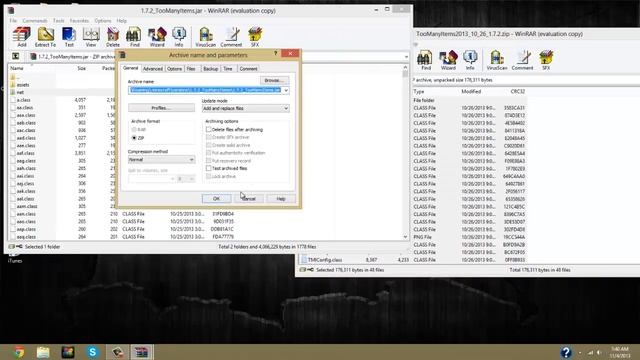Click the Delete toolbar icon
Viewport: 640px width, 360px height.
coord(113,36)
